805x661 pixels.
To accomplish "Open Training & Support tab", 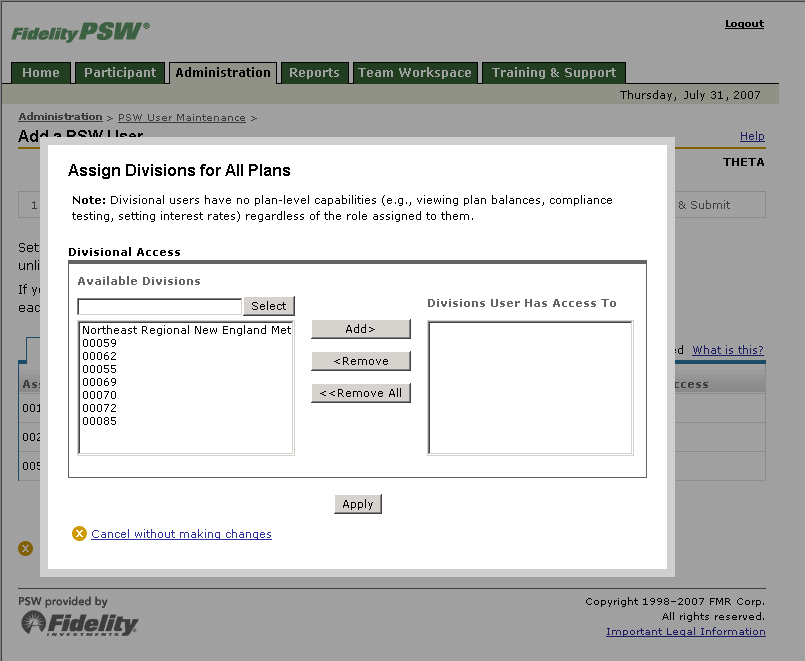I will (x=554, y=73).
